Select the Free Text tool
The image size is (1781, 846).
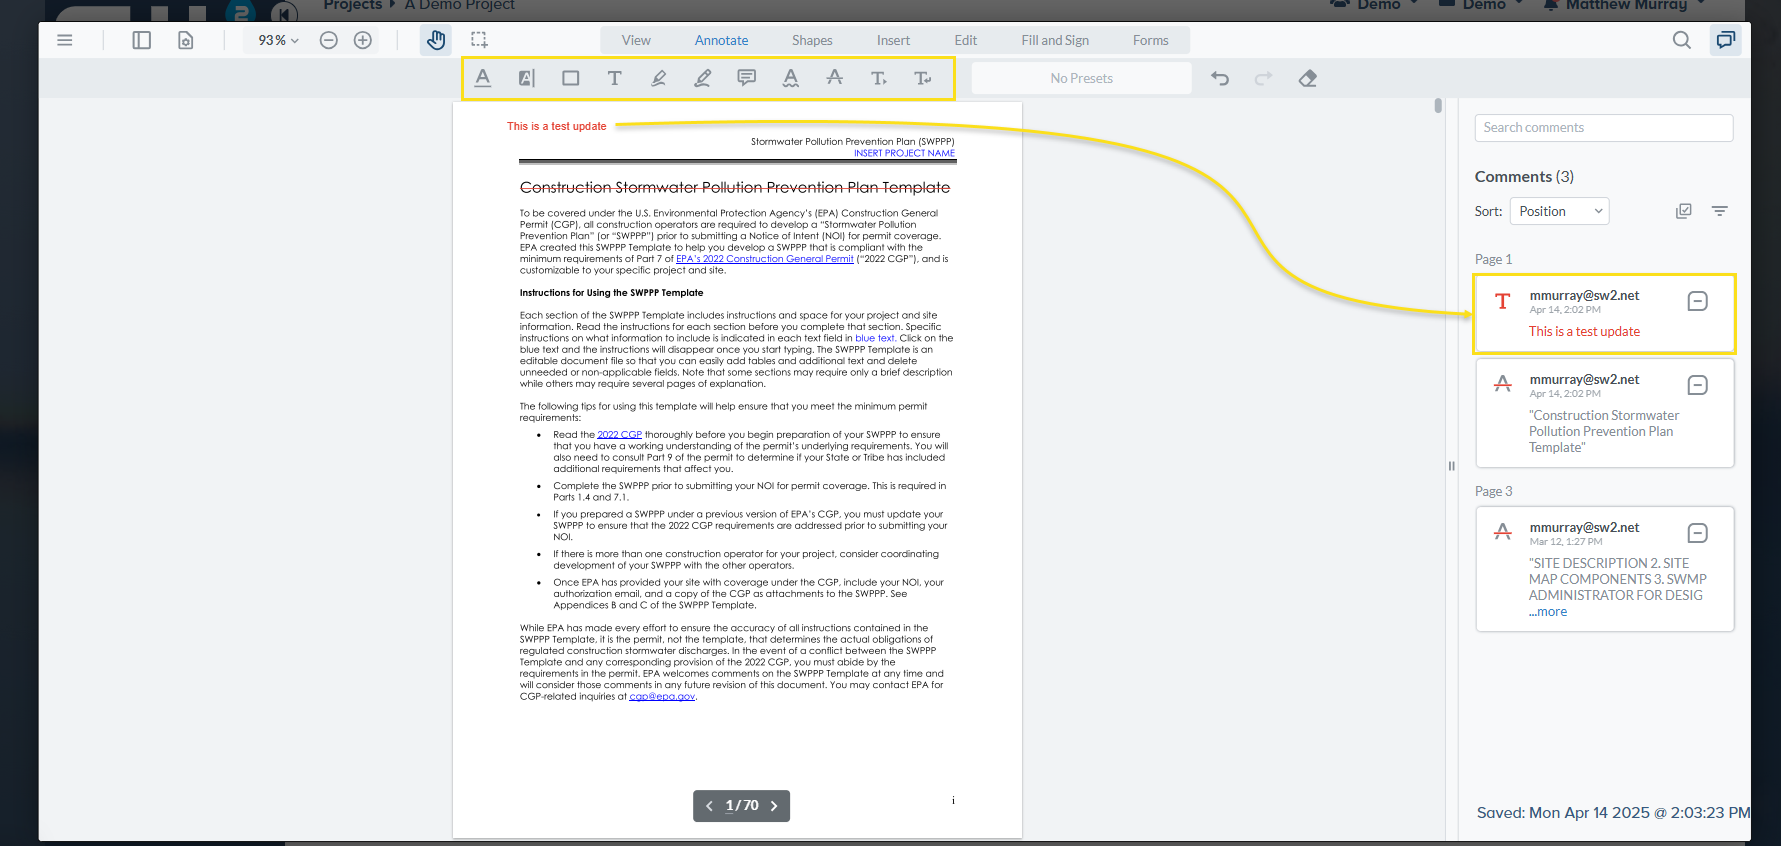[614, 78]
